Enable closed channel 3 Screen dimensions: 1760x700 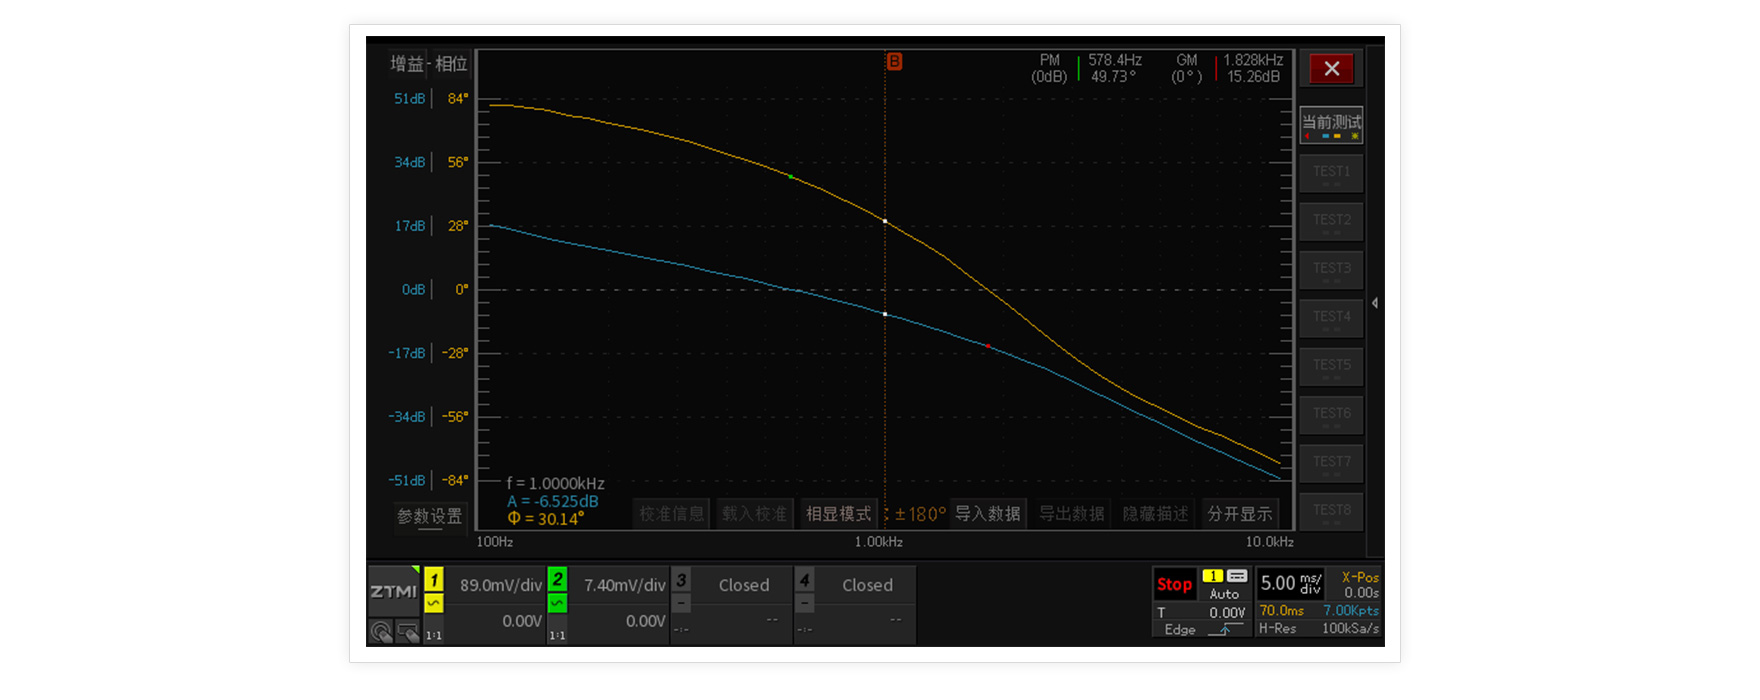(681, 581)
